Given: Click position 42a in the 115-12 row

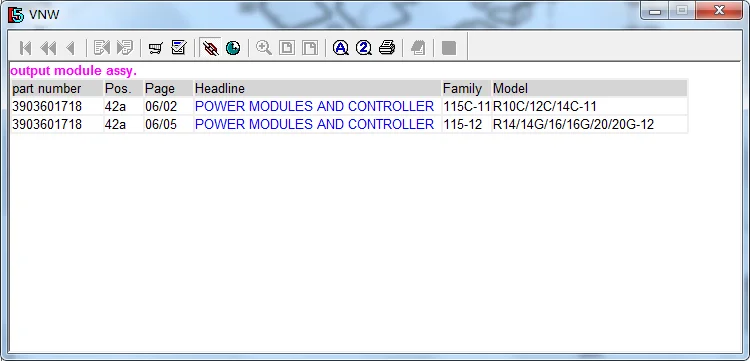Looking at the screenshot, I should [x=115, y=124].
